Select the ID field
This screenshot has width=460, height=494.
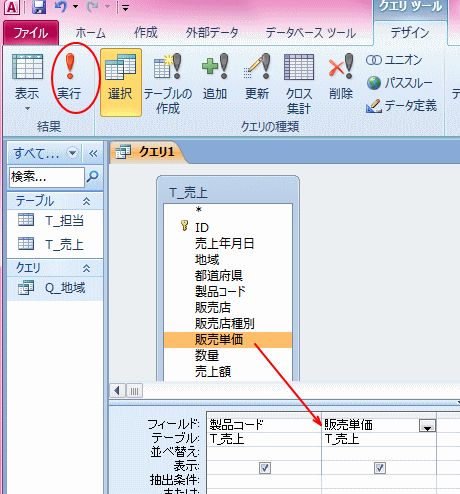tap(228, 227)
